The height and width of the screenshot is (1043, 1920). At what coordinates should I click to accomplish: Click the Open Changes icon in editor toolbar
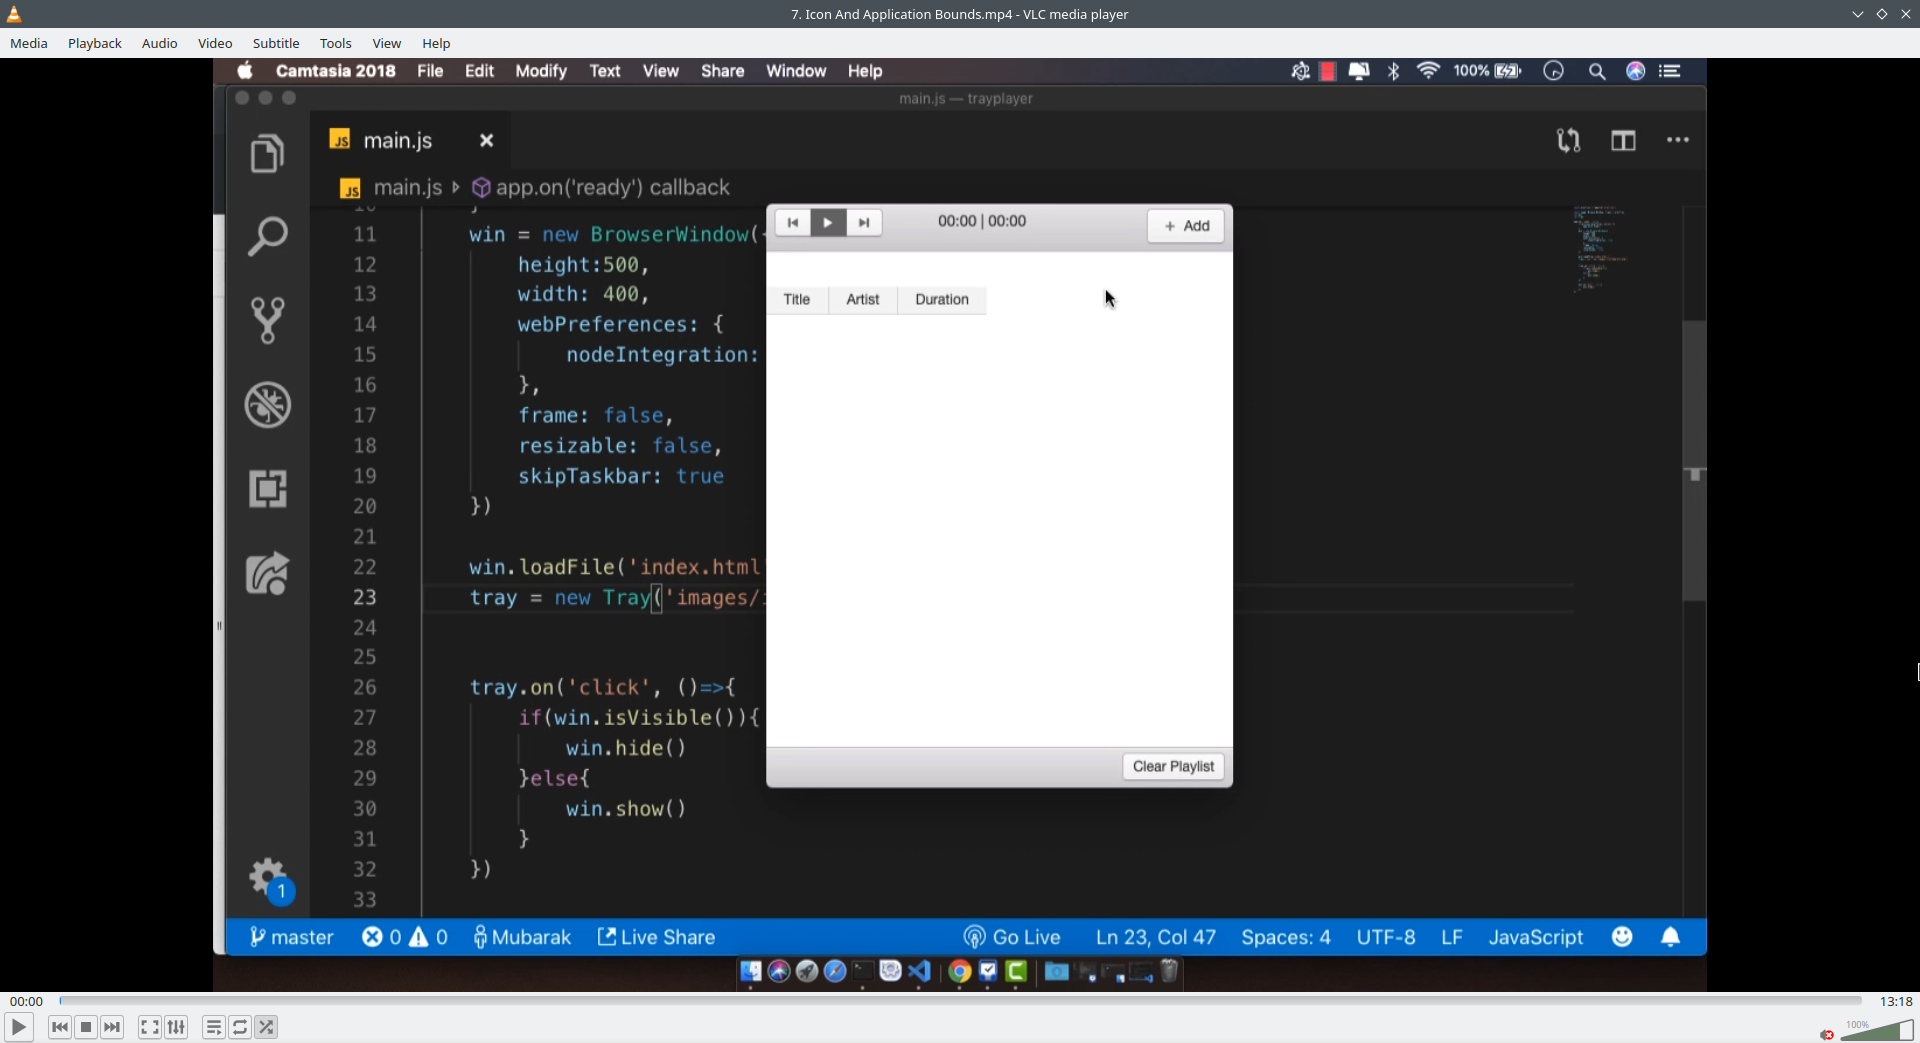tap(1568, 140)
